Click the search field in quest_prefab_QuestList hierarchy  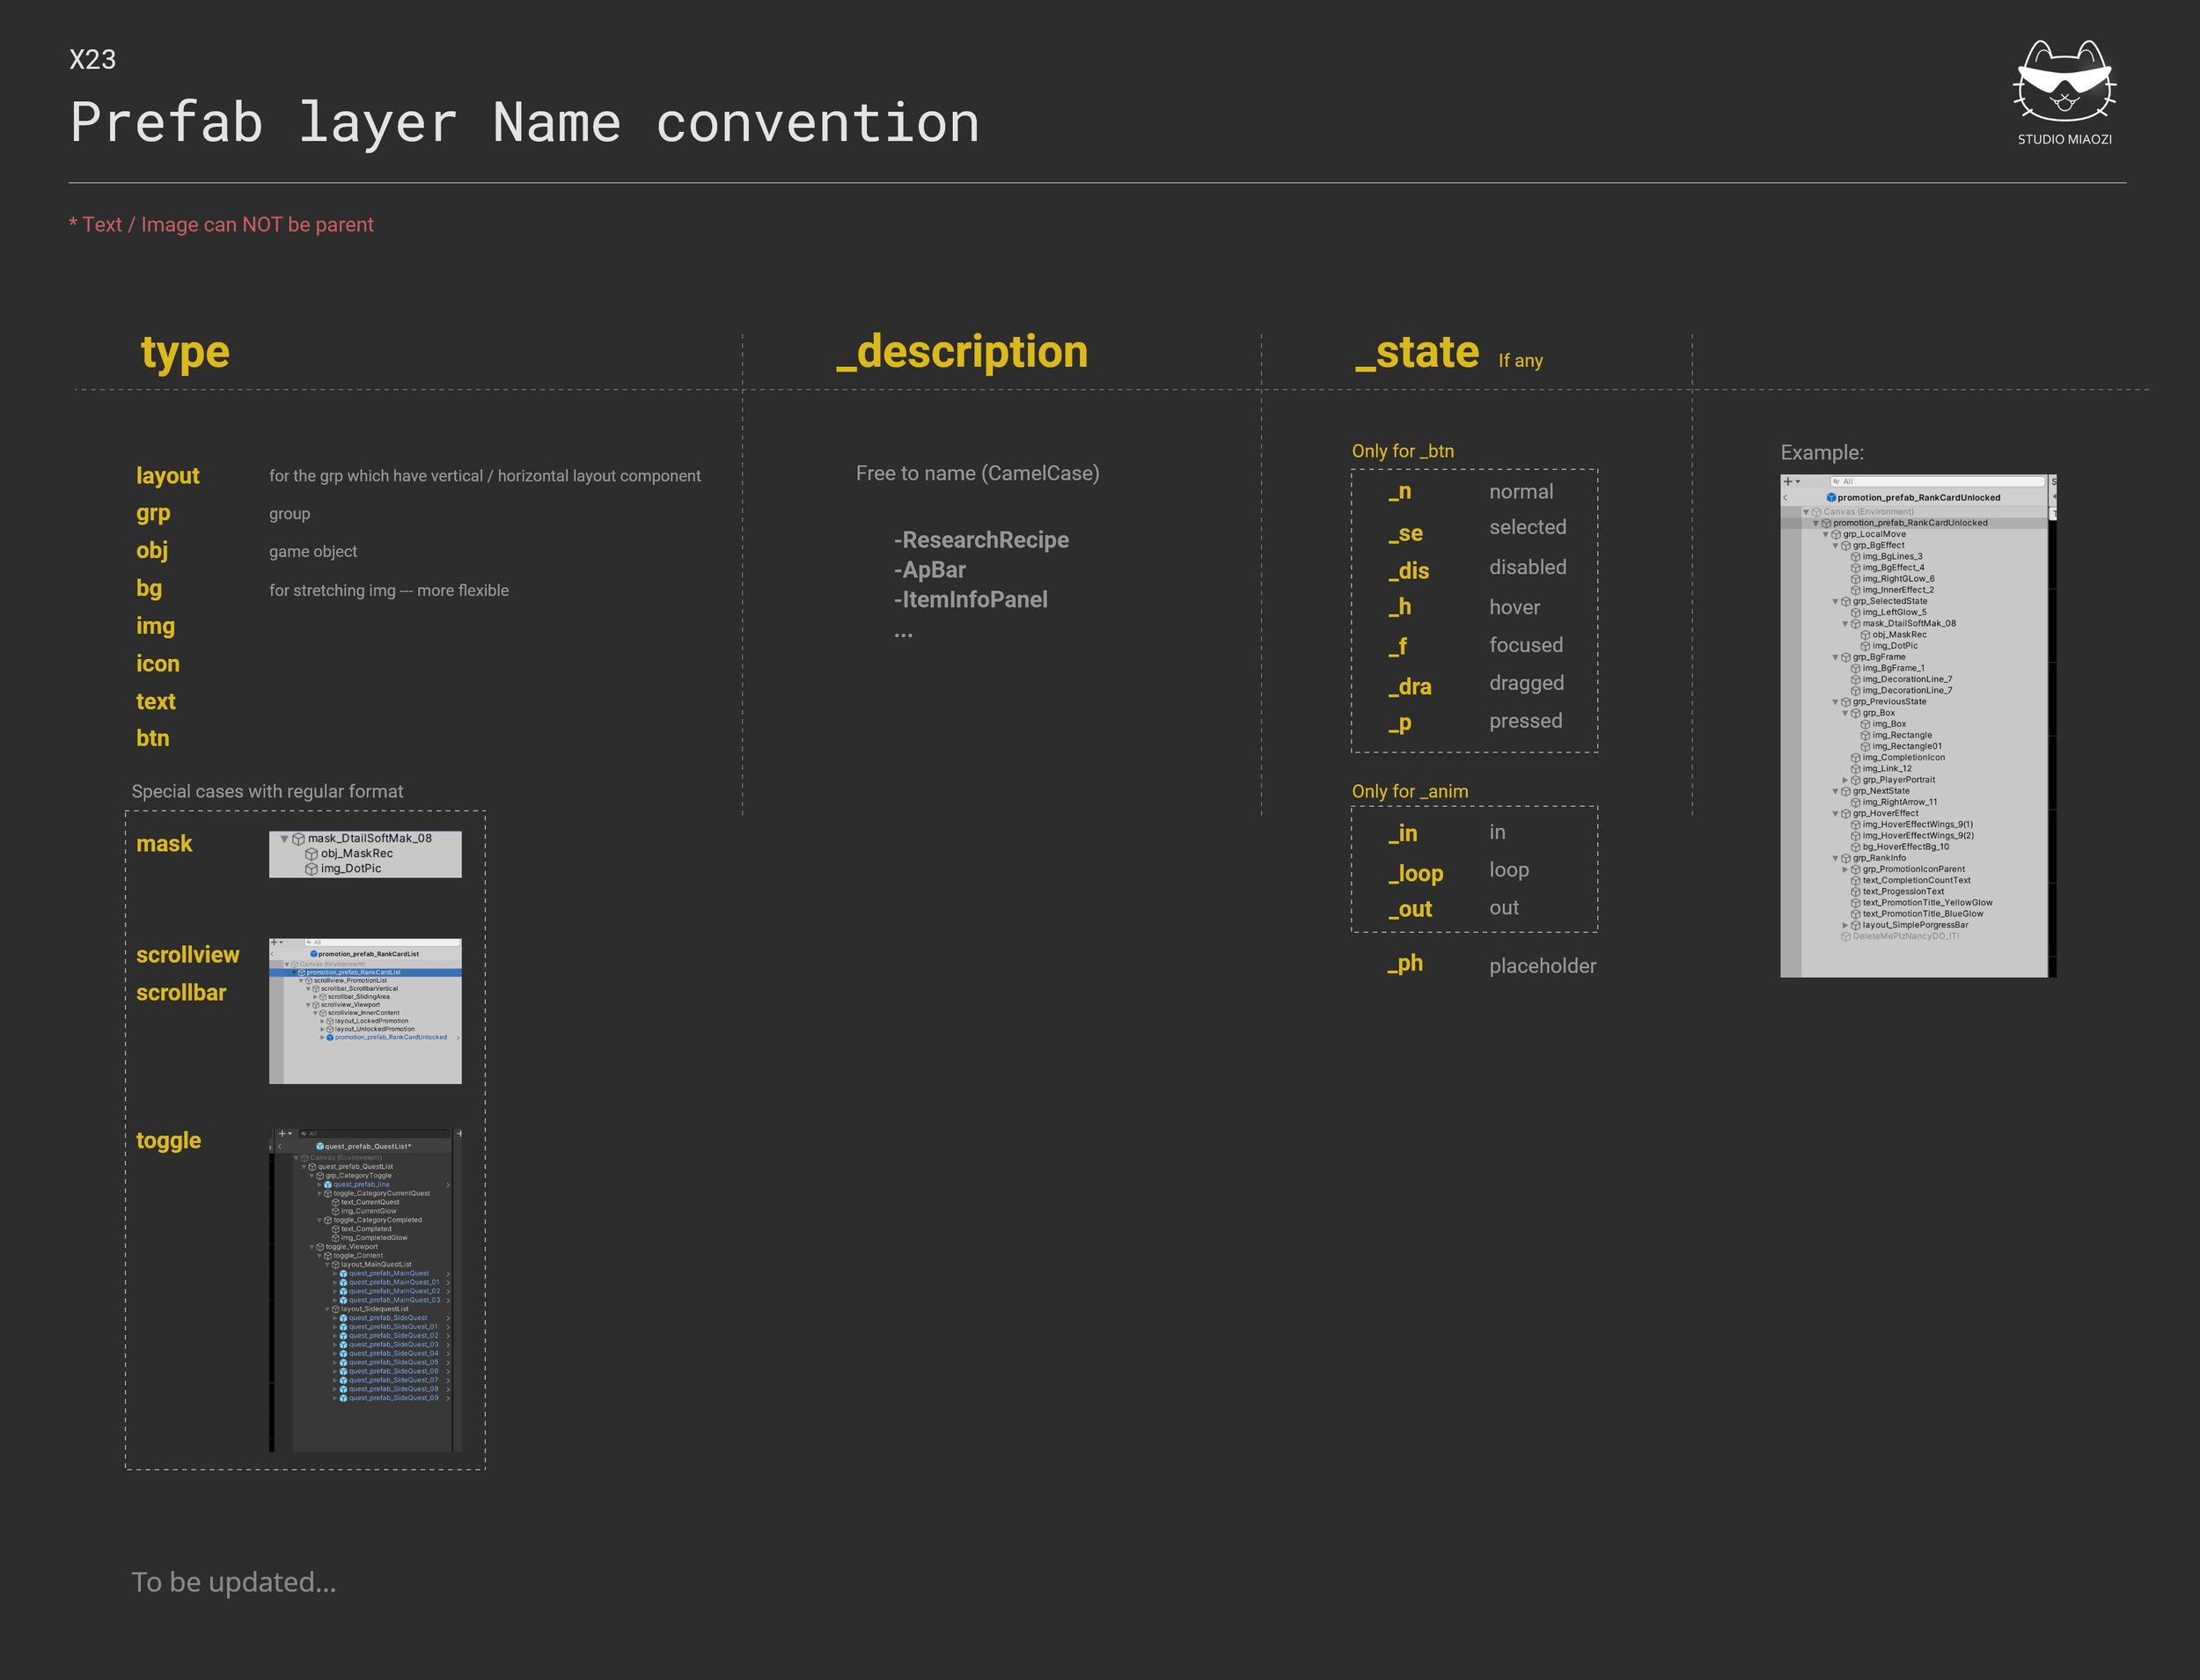[x=375, y=1134]
